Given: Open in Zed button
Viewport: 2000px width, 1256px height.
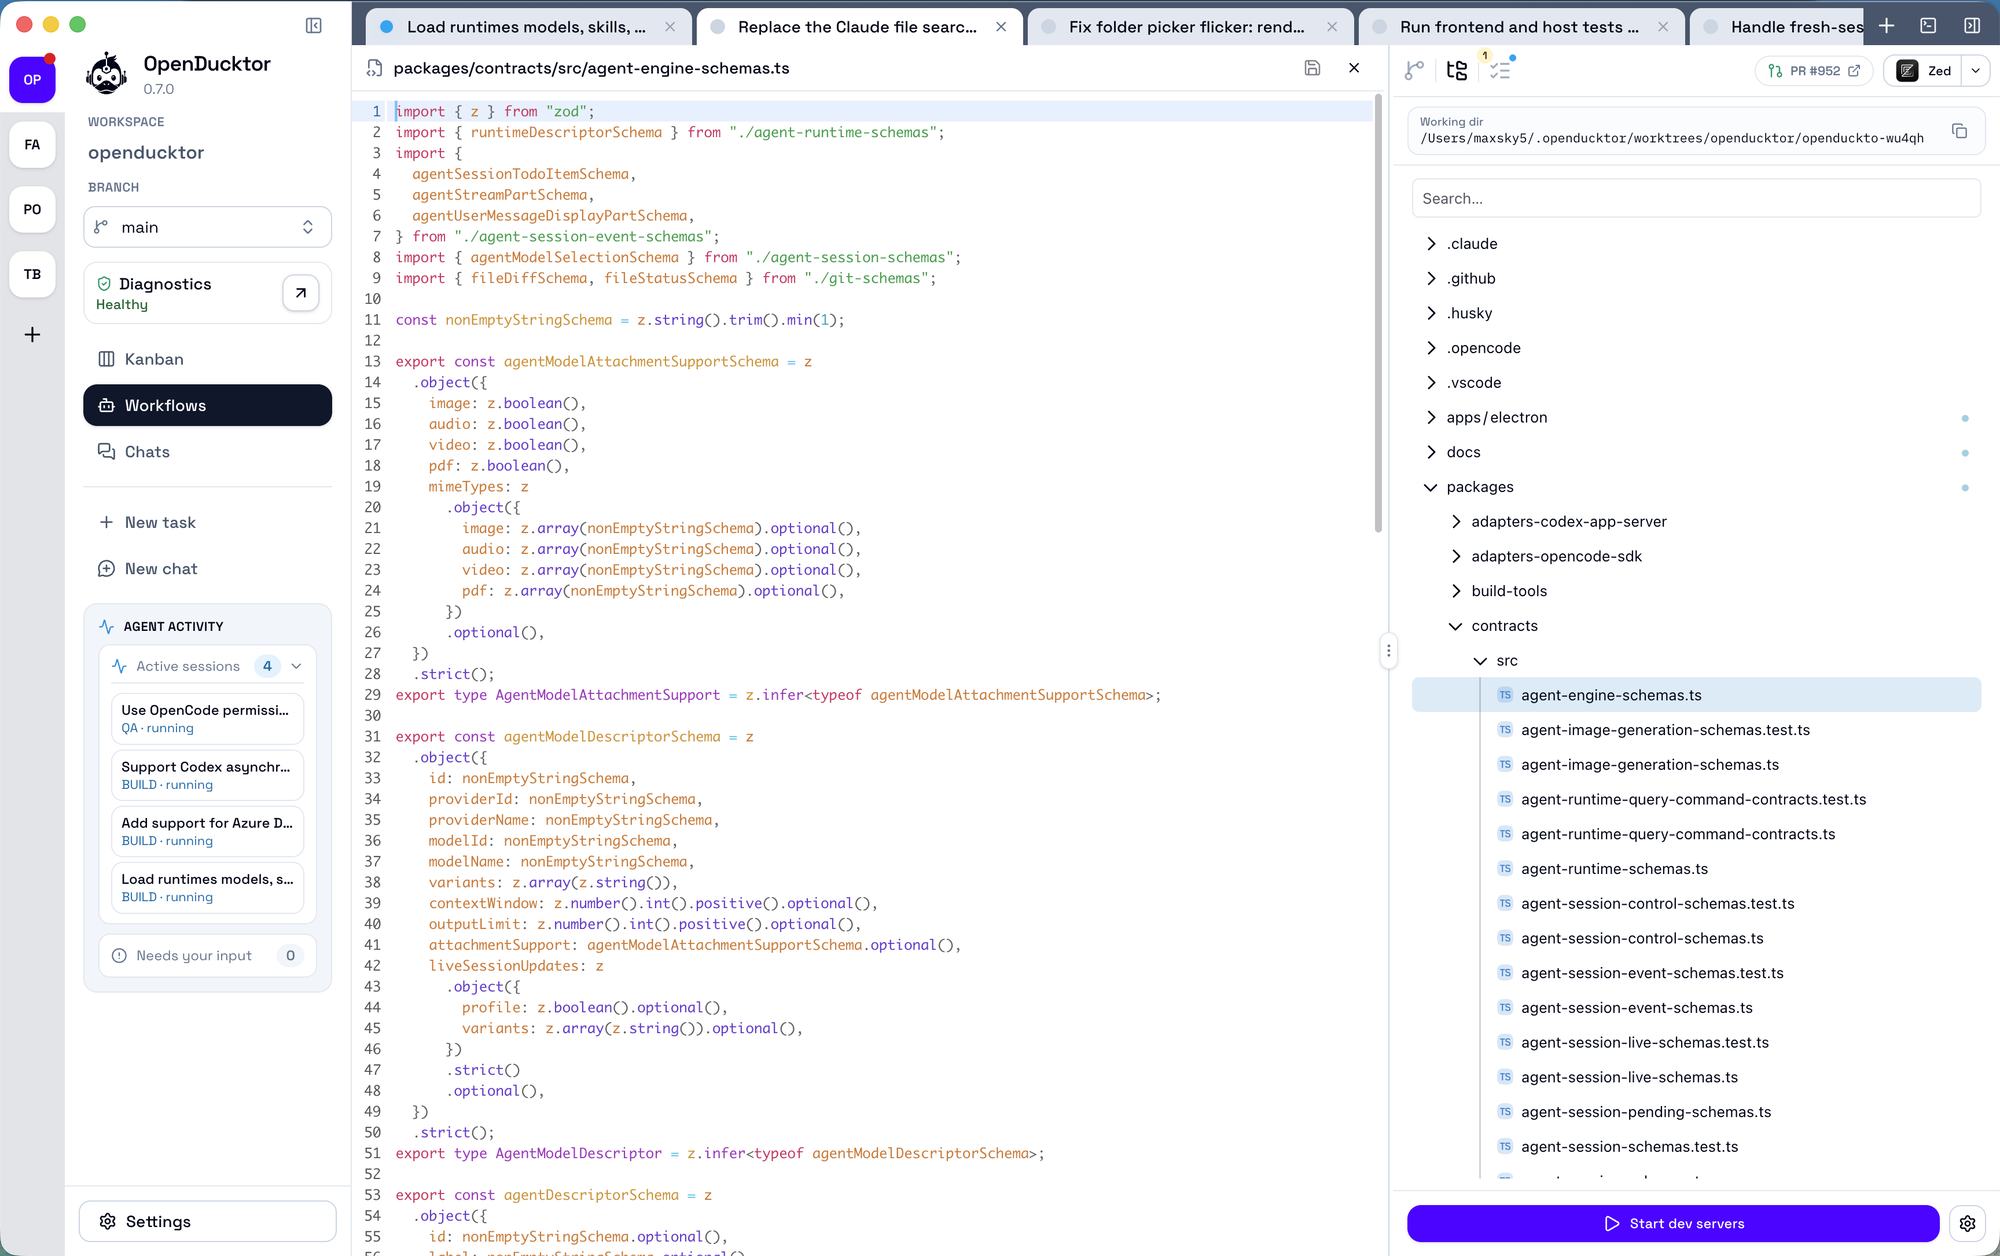Looking at the screenshot, I should [x=1923, y=71].
